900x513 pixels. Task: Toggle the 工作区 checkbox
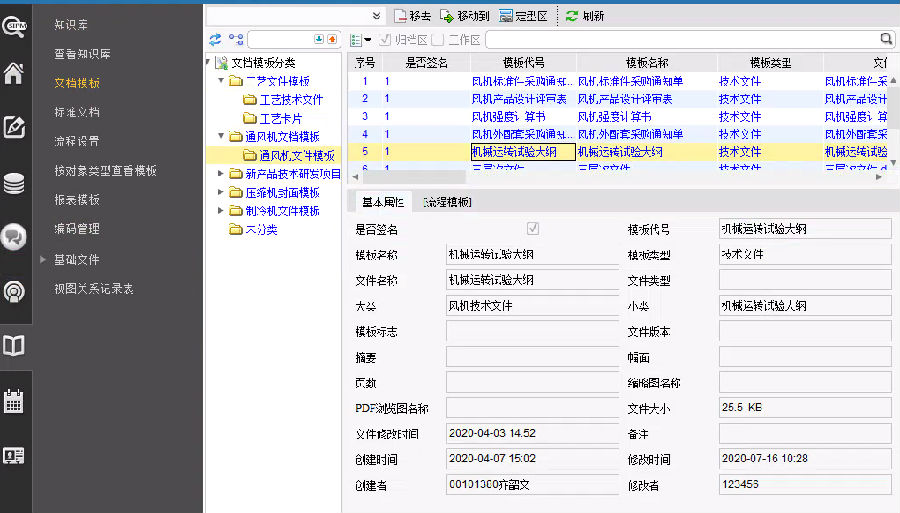[438, 40]
